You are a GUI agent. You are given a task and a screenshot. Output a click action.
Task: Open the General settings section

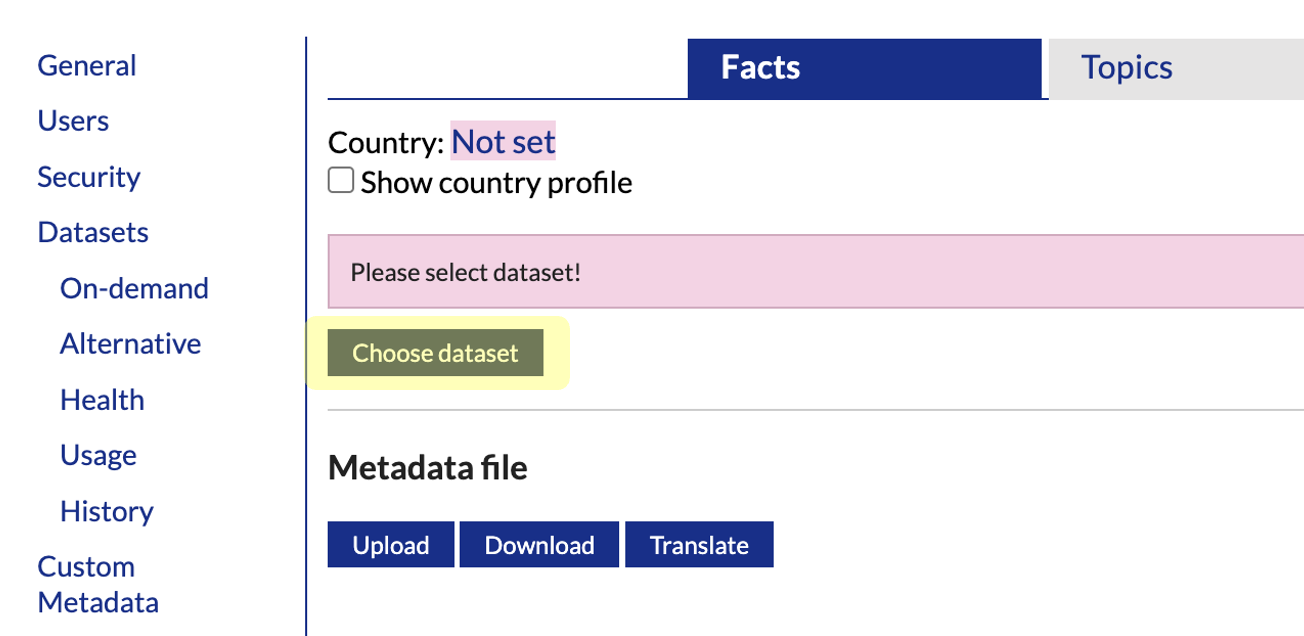pyautogui.click(x=86, y=66)
